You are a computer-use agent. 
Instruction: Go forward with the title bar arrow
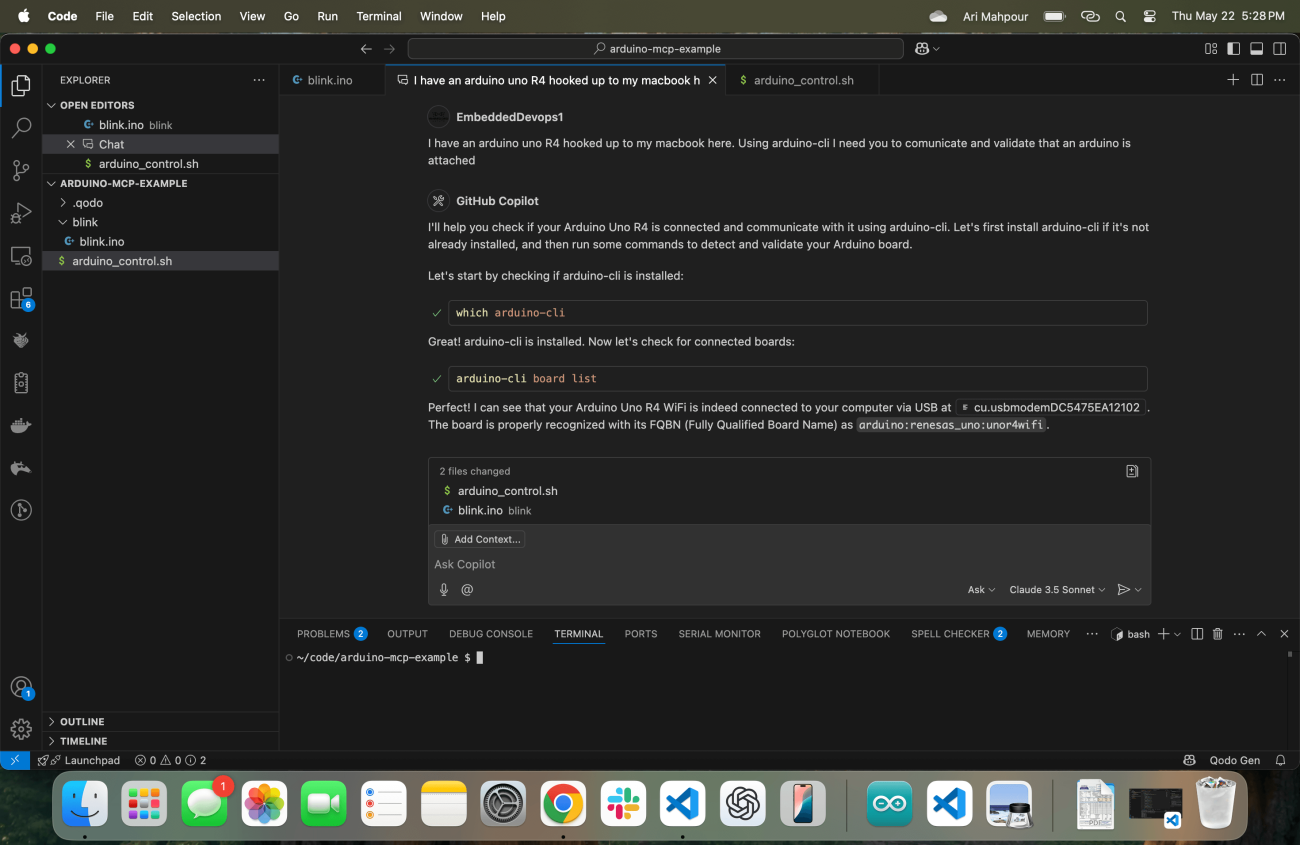tap(389, 48)
